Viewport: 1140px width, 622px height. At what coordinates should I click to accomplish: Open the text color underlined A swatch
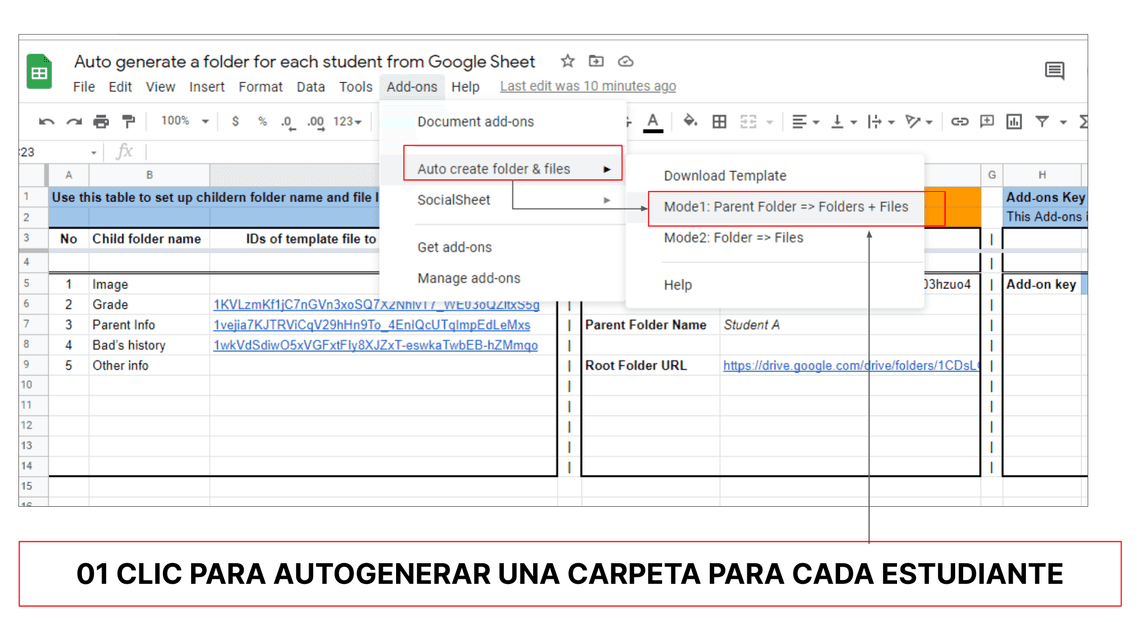(653, 122)
